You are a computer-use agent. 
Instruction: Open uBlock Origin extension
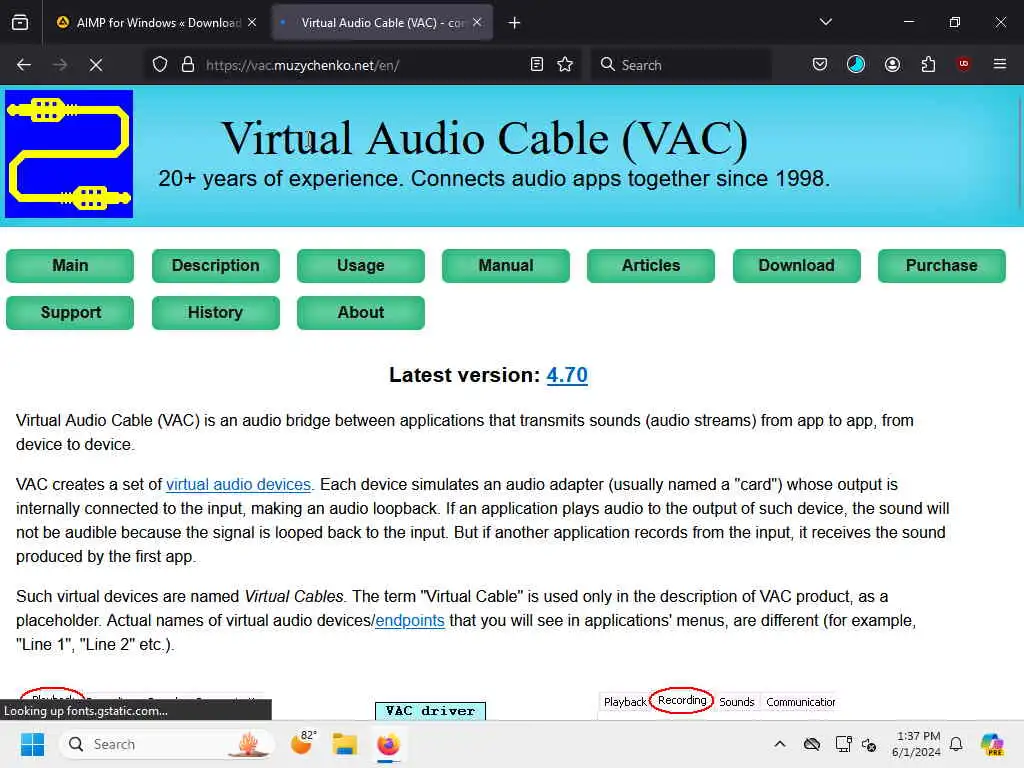tap(964, 64)
